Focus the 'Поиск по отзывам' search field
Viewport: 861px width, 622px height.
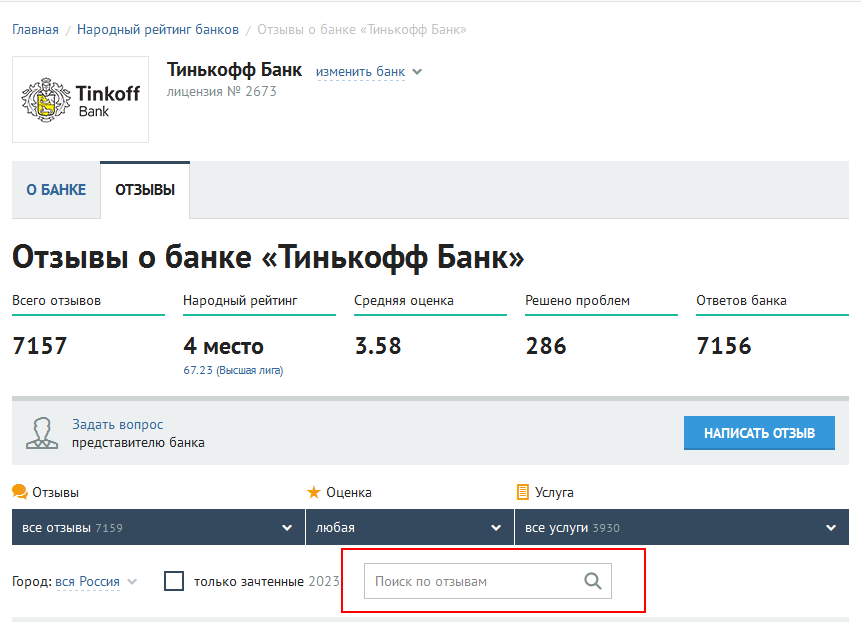point(488,581)
